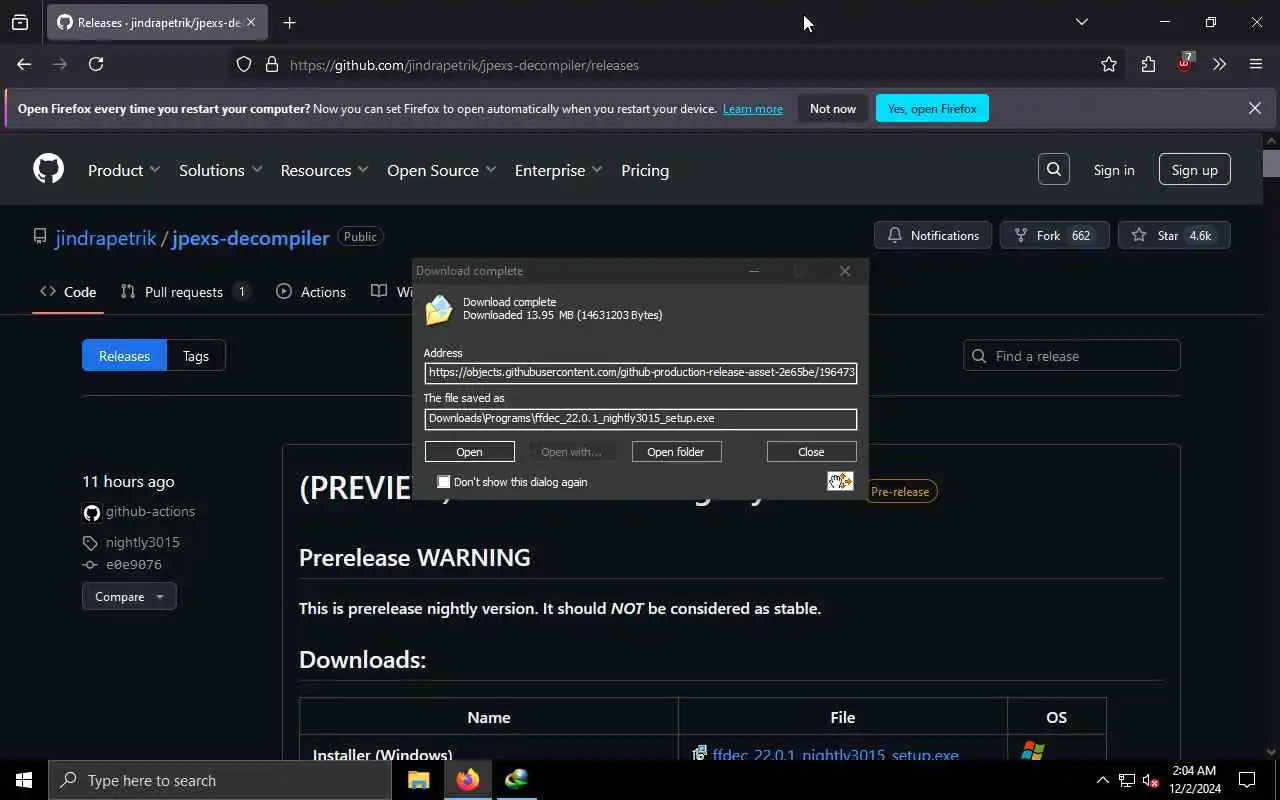Select the Releases tab button
This screenshot has width=1280, height=800.
pyautogui.click(x=124, y=356)
